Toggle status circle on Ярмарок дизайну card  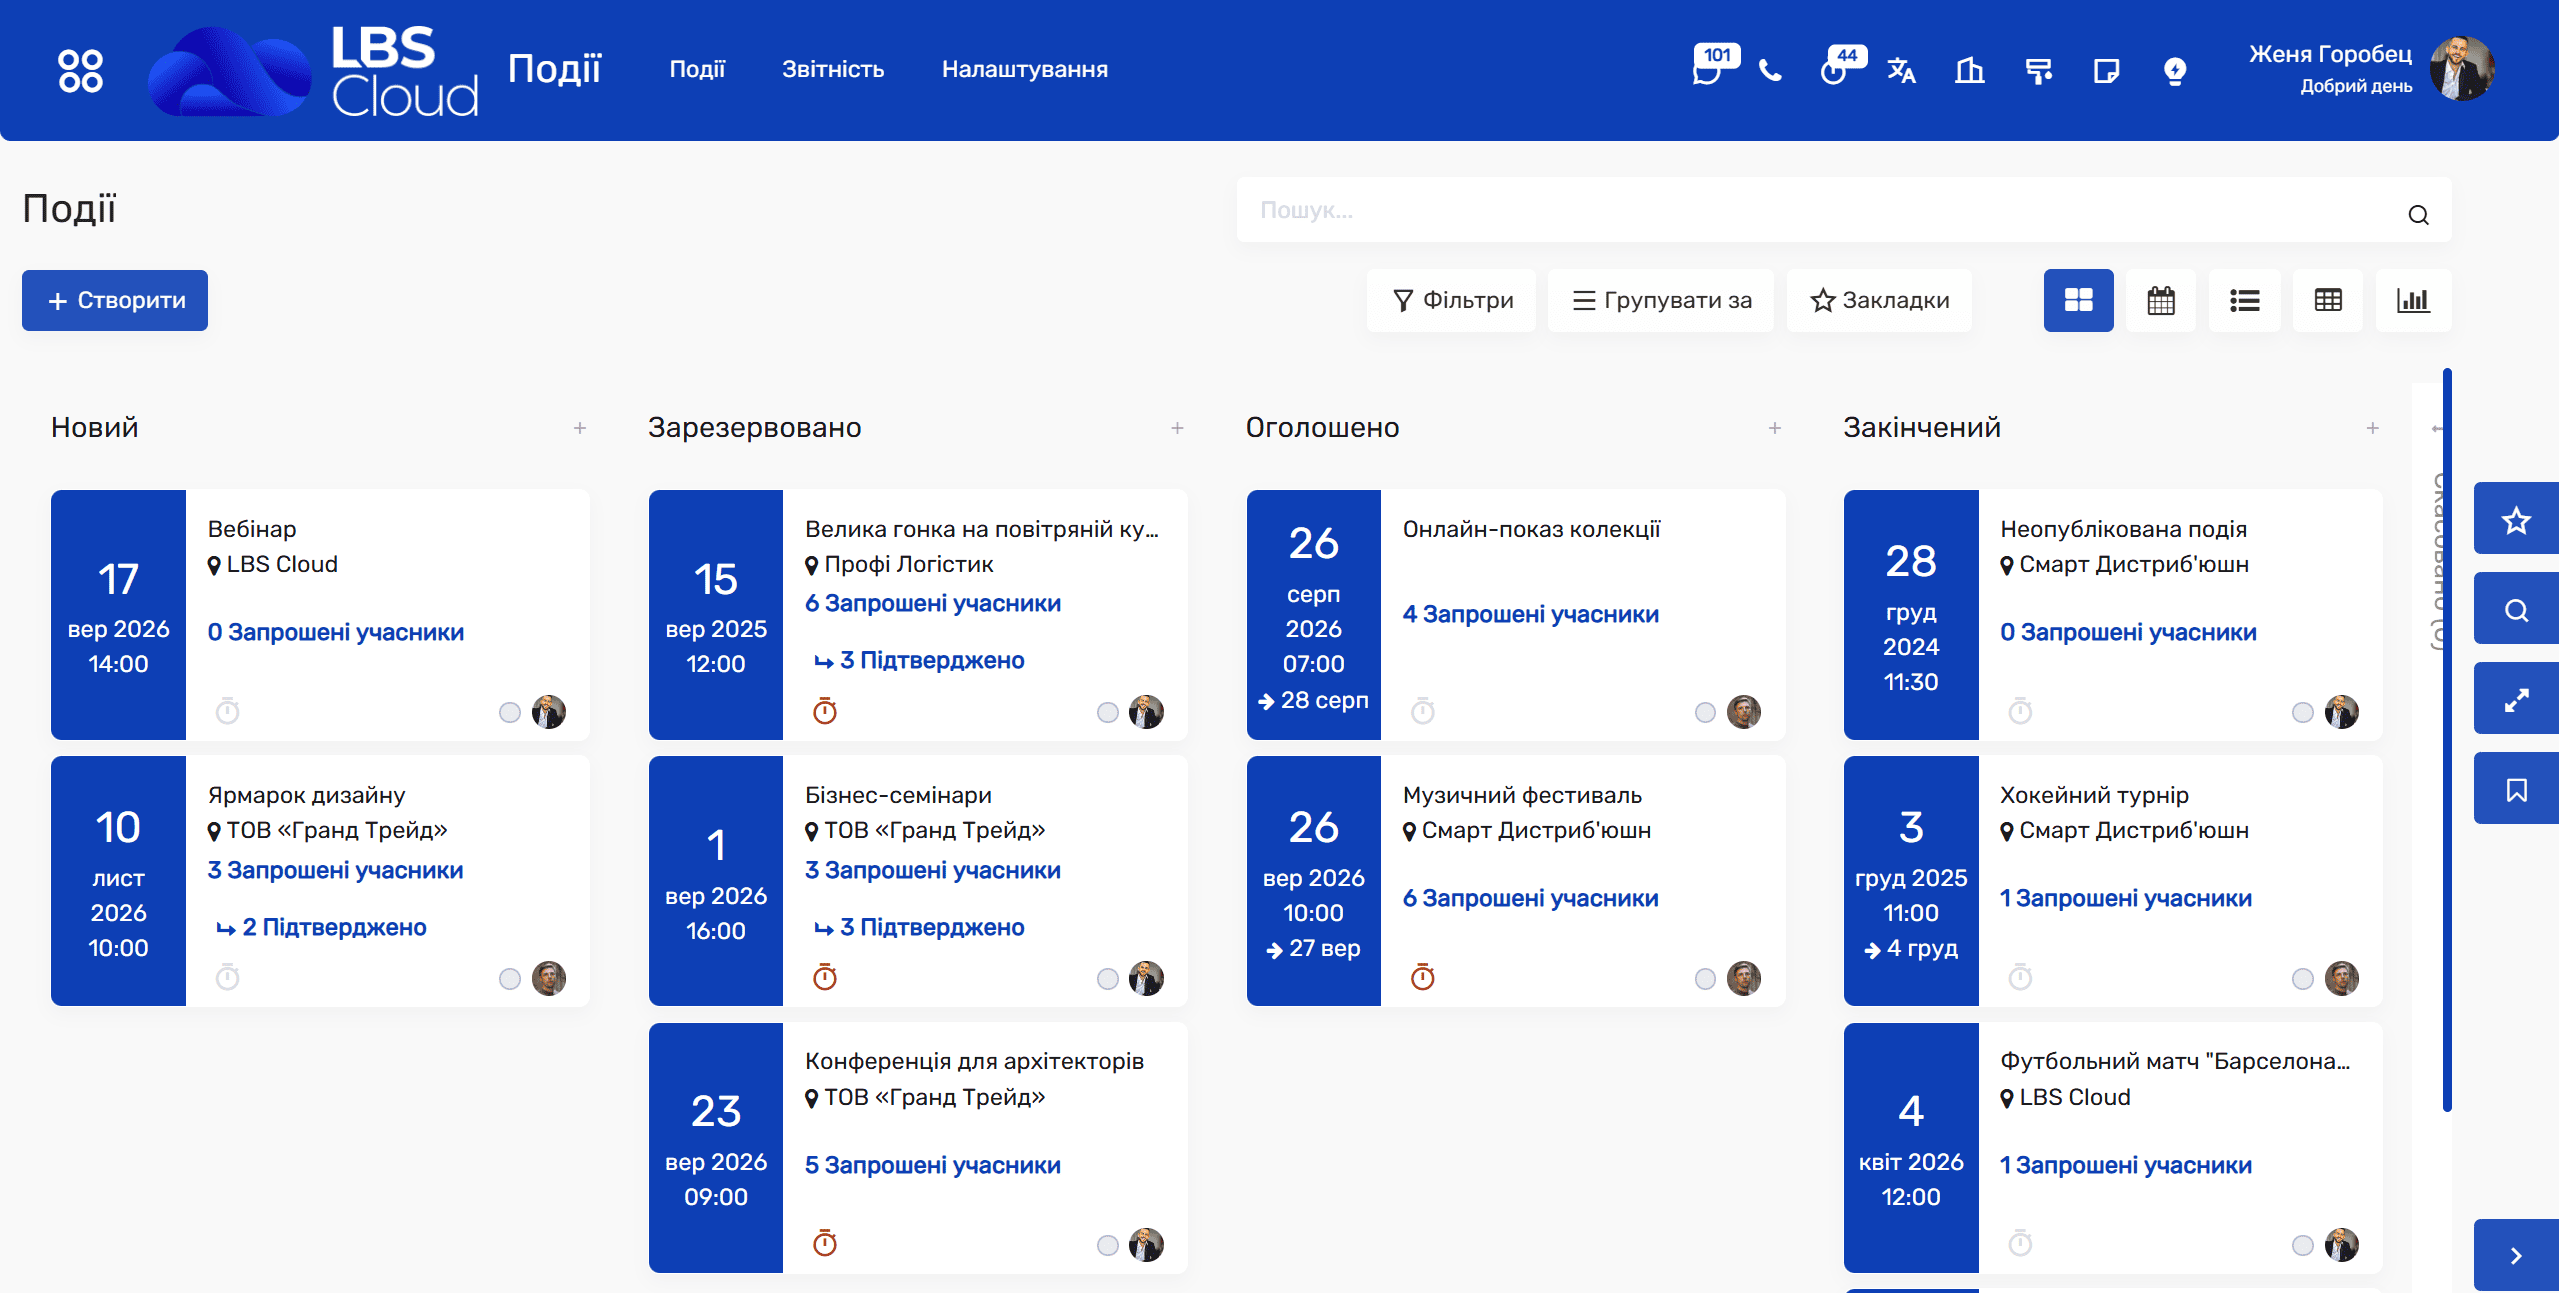510,978
